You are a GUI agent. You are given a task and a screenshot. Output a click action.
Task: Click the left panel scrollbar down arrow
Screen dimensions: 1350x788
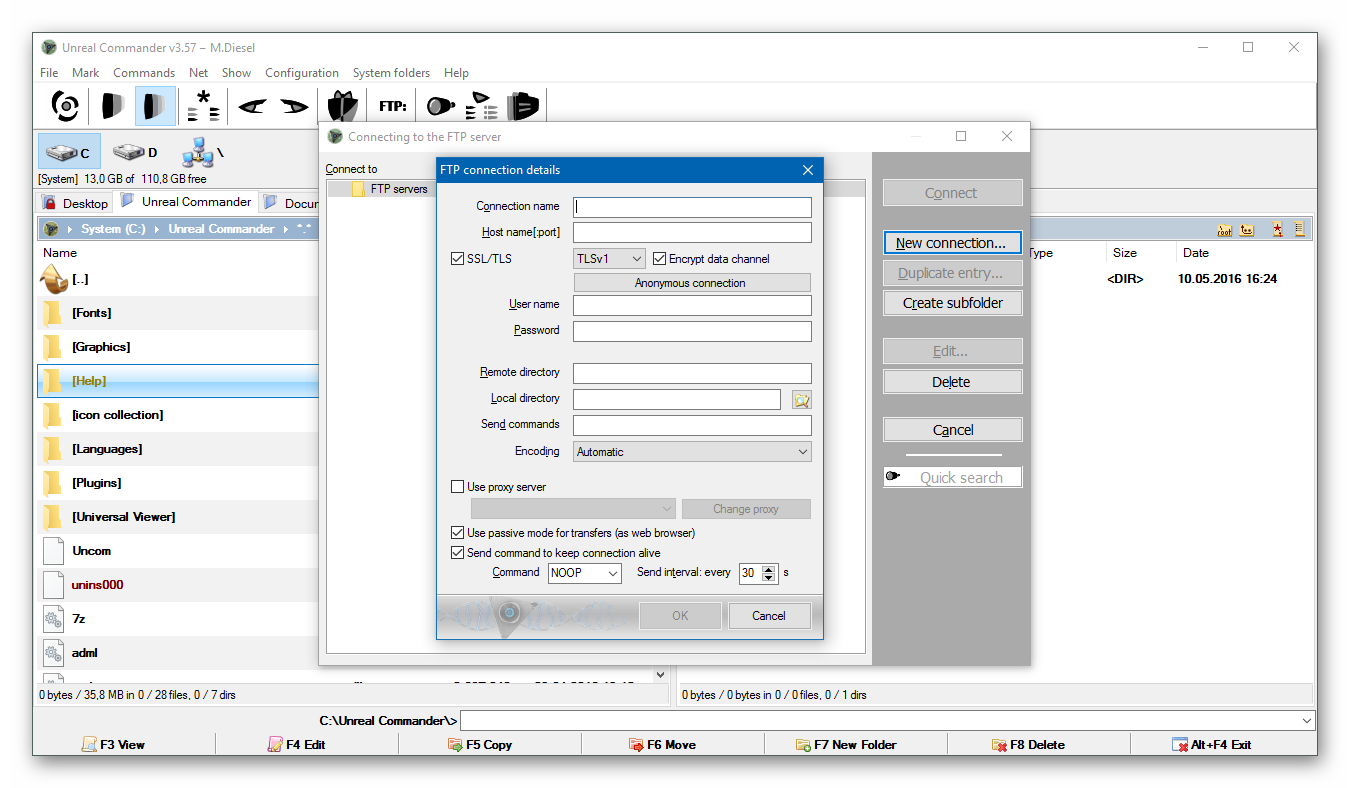(659, 675)
